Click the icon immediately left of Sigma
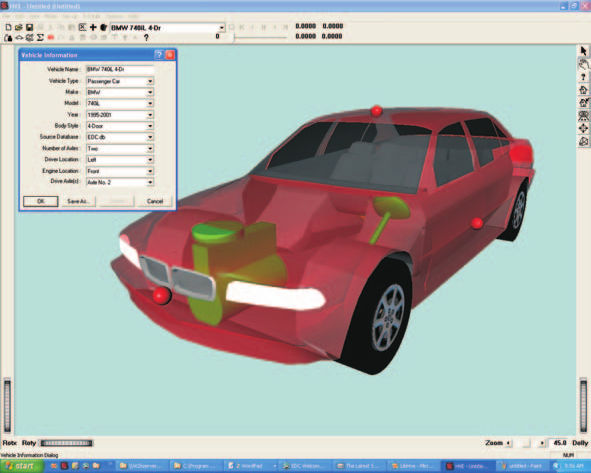This screenshot has height=473, width=591. pyautogui.click(x=29, y=37)
